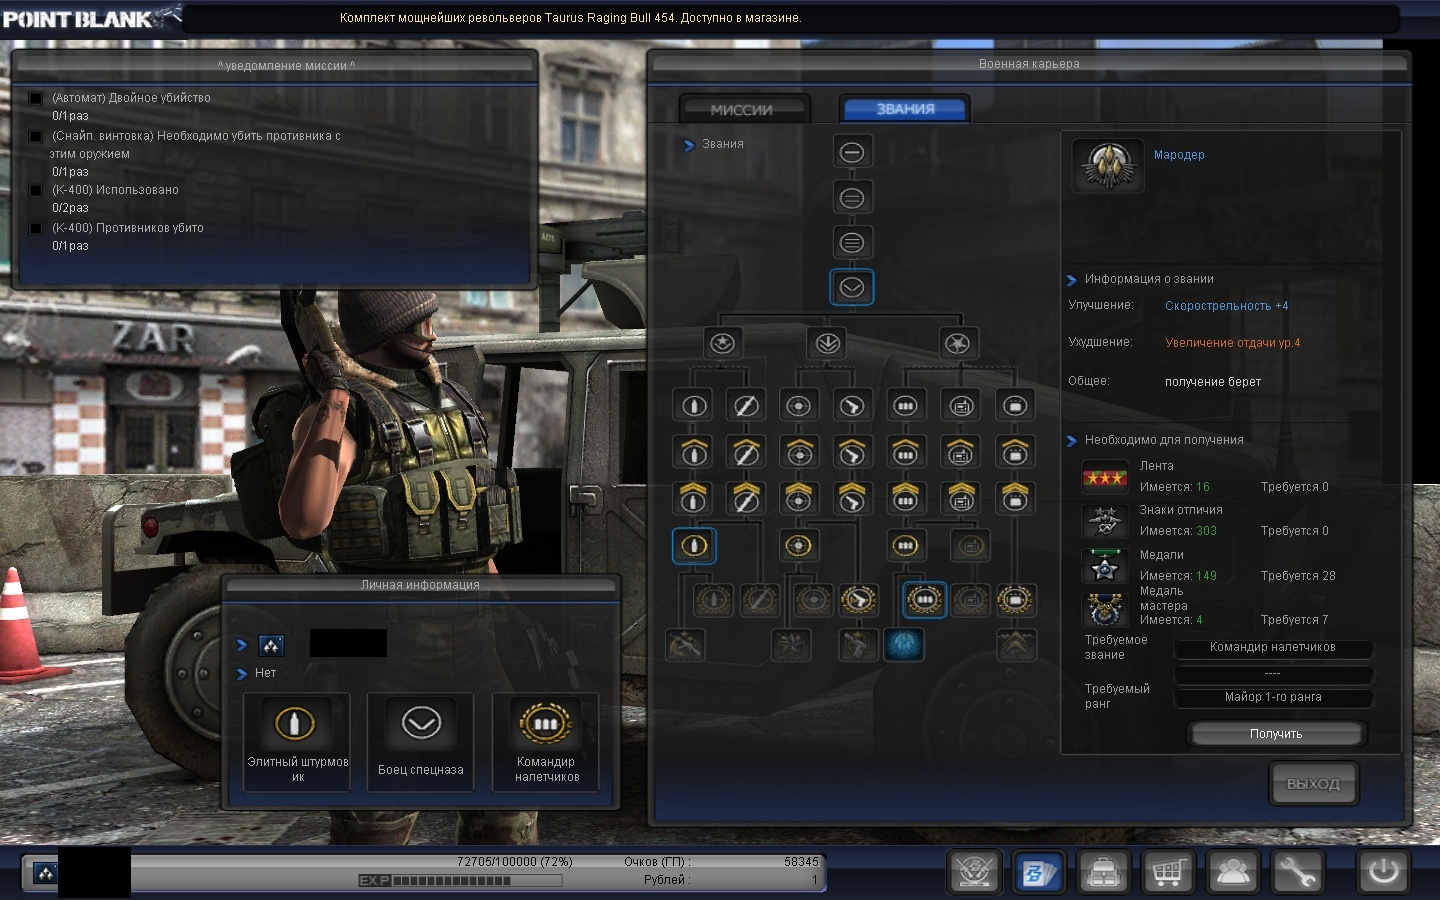Open the inventory backpack icon
Viewport: 1440px width, 900px height.
pos(1104,872)
